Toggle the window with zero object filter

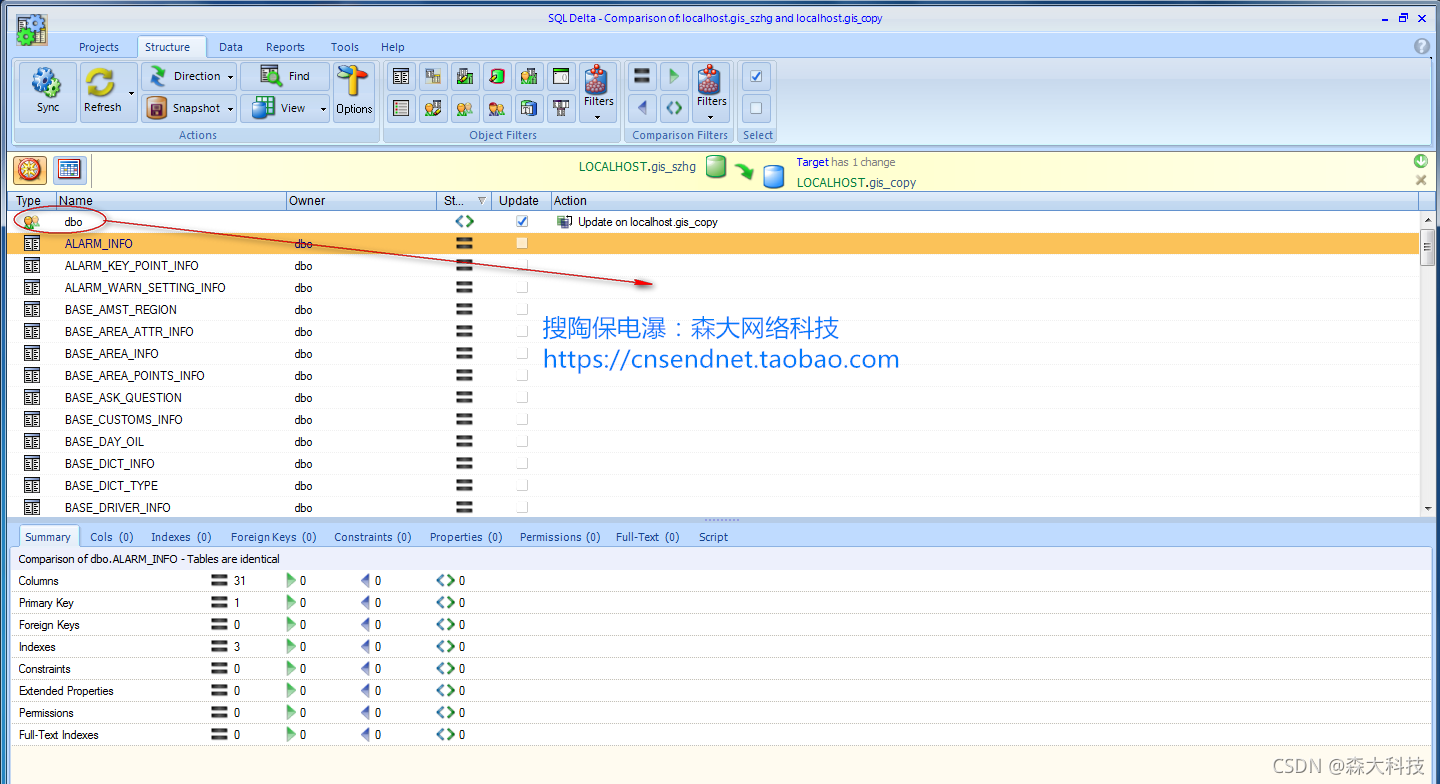click(x=561, y=76)
